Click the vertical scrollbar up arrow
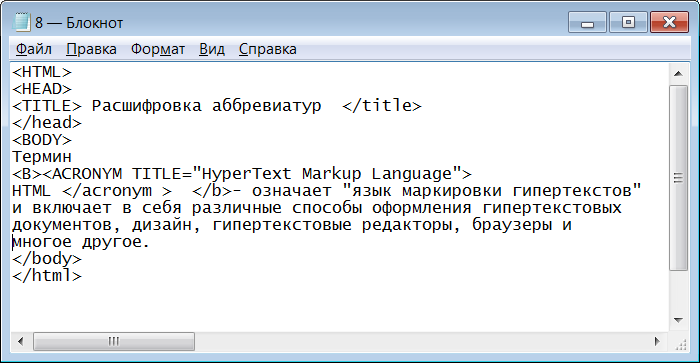This screenshot has height=363, width=700. (679, 74)
